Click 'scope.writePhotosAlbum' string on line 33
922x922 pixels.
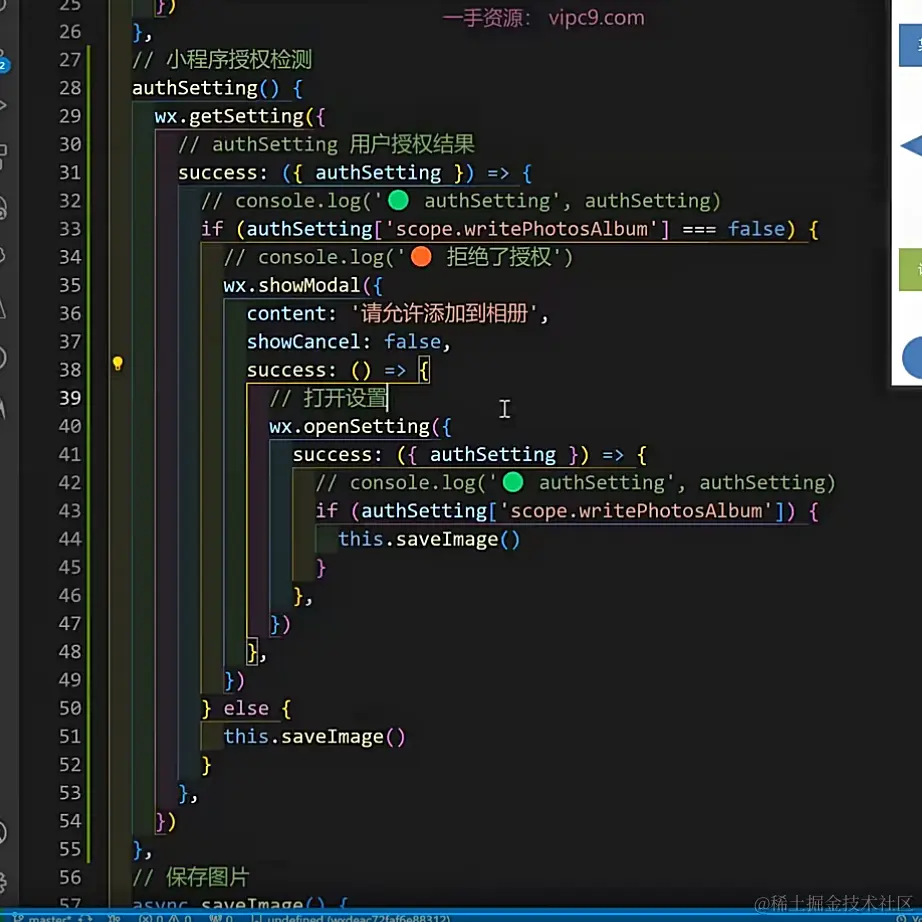(521, 229)
